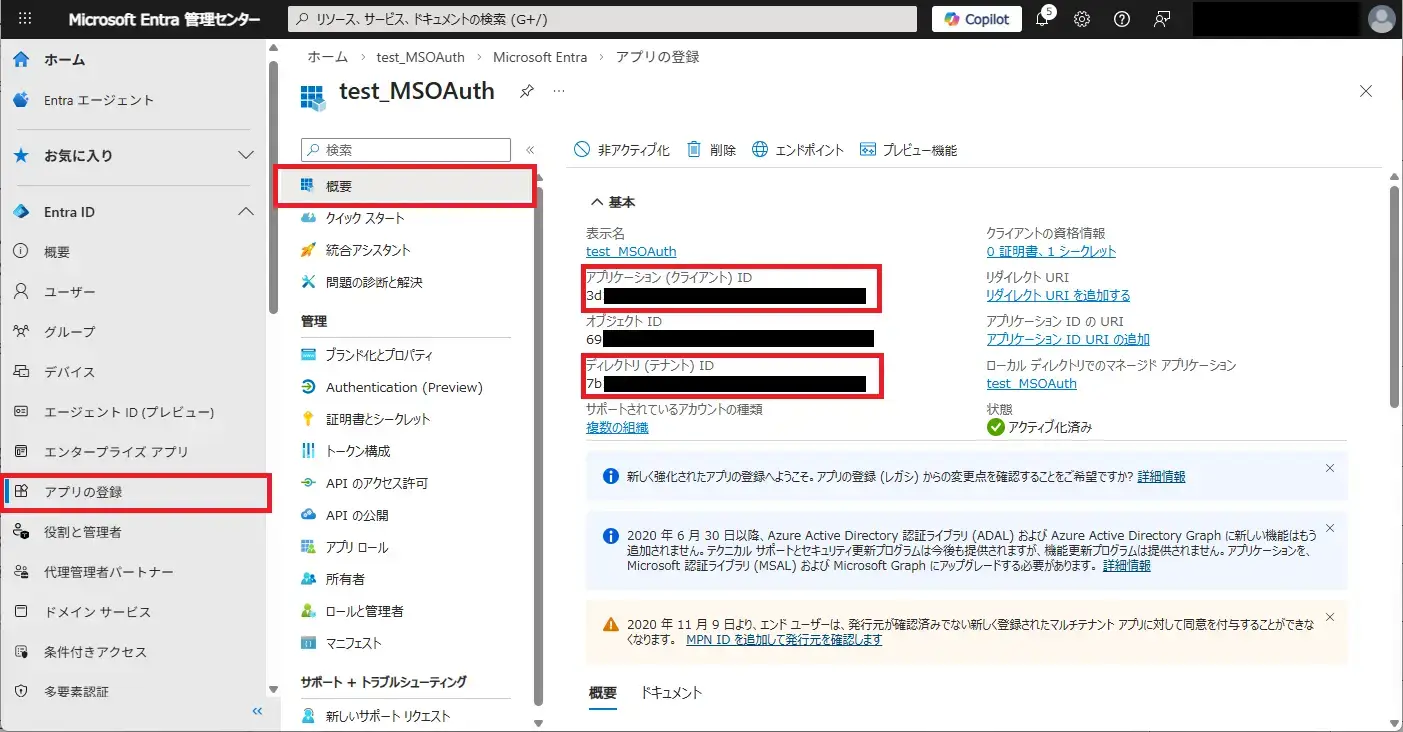Open the feedback icon in header

[x=1162, y=20]
